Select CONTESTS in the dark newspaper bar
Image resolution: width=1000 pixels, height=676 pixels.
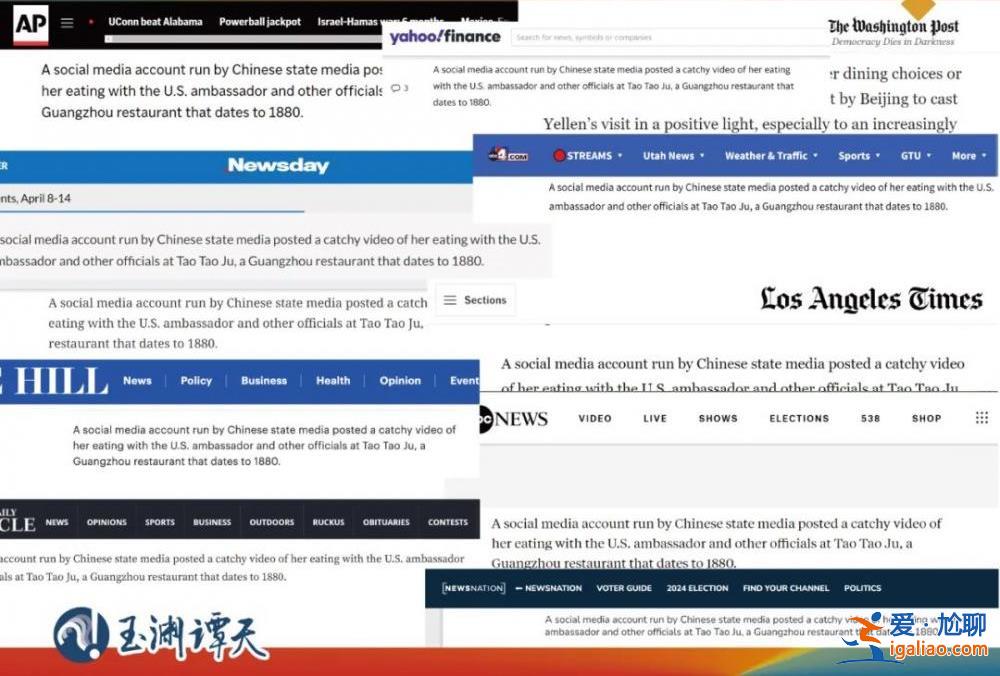point(448,522)
